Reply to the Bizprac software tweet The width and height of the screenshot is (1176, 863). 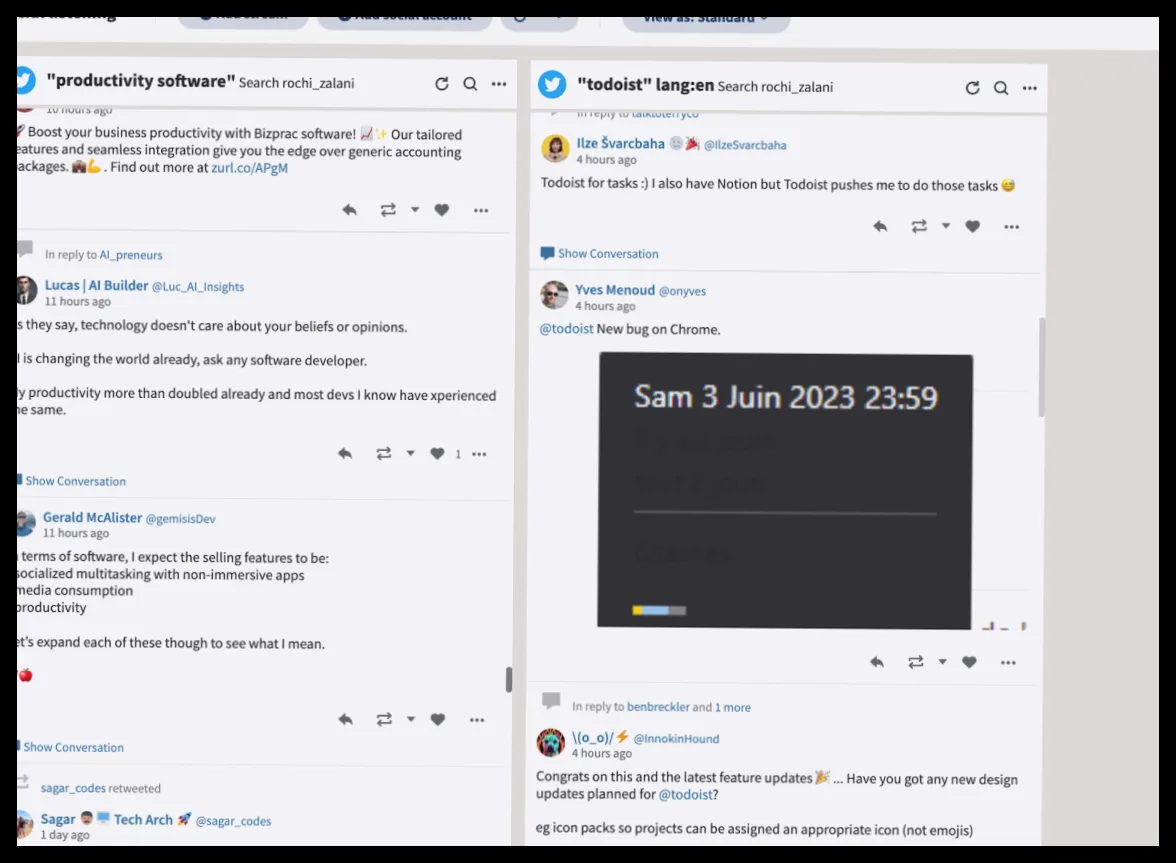[350, 210]
